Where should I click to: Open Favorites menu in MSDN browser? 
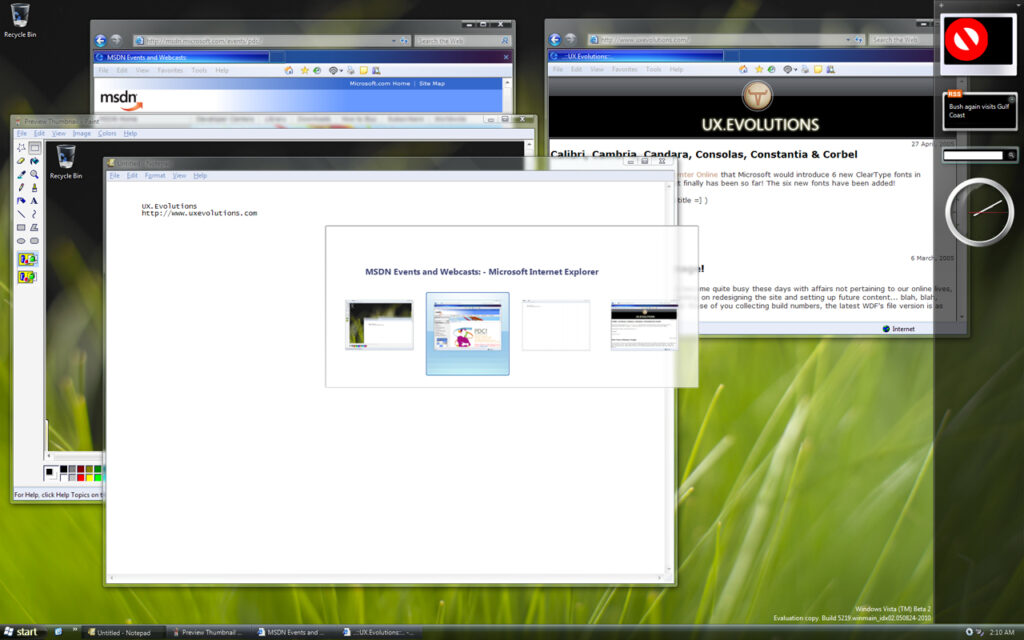(170, 71)
